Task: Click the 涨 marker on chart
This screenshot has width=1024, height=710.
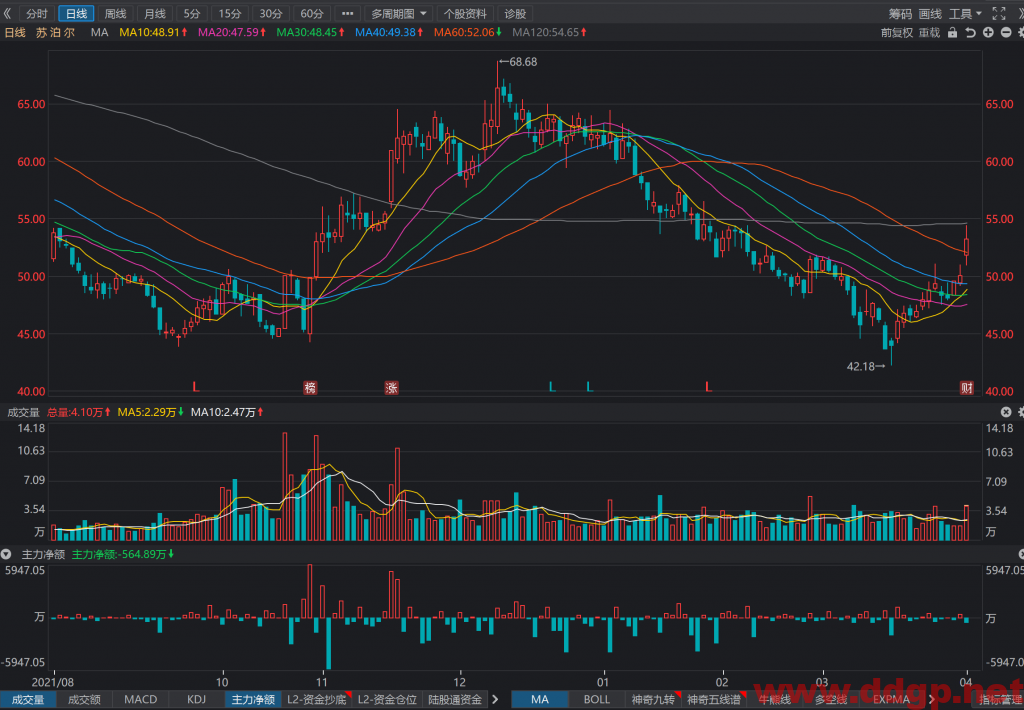Action: (x=391, y=388)
